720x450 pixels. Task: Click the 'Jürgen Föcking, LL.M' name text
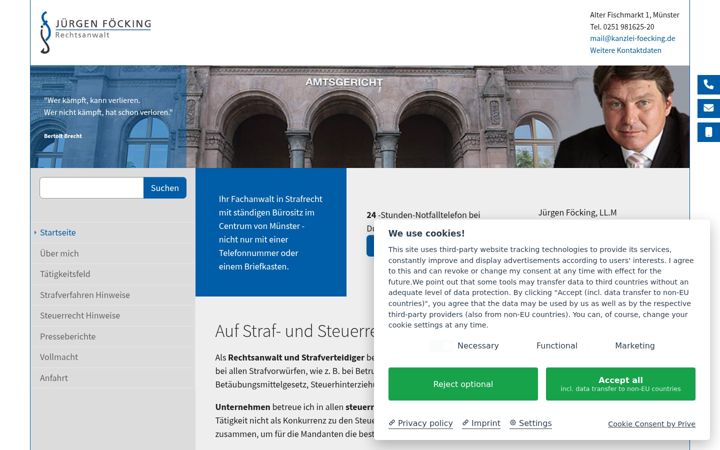pos(577,213)
